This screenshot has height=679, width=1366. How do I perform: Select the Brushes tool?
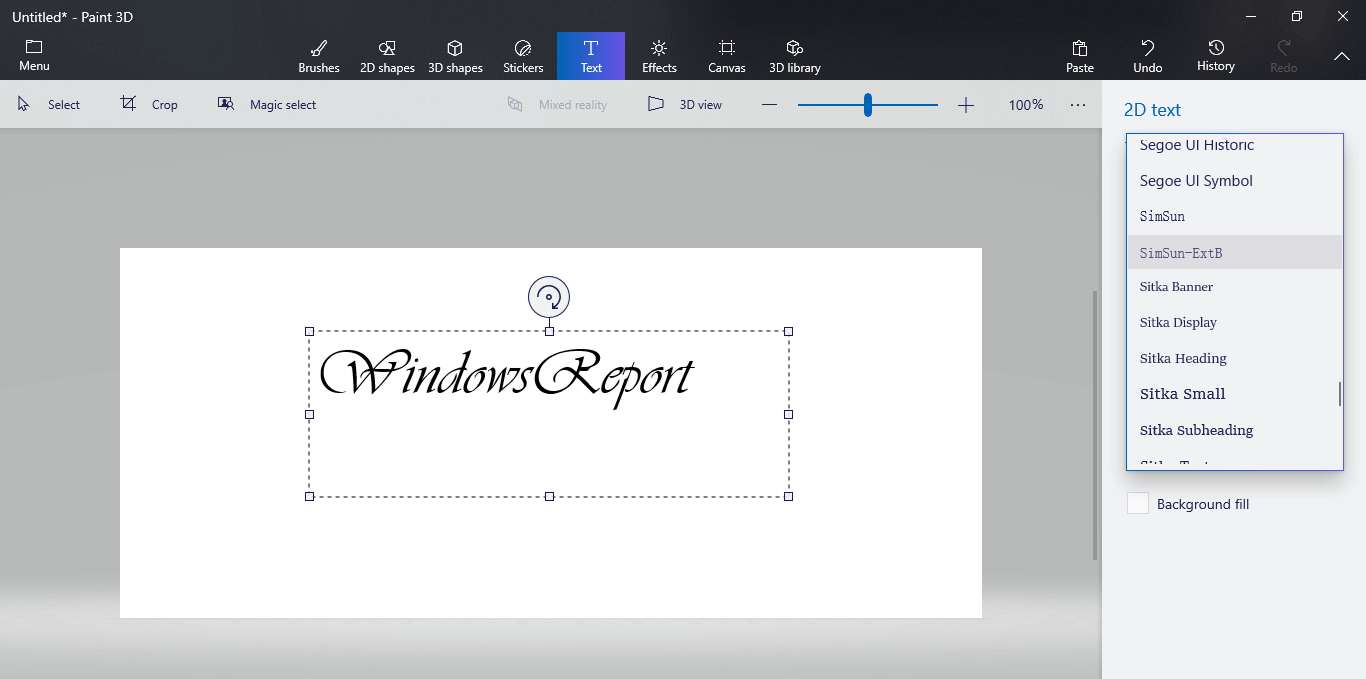click(319, 56)
